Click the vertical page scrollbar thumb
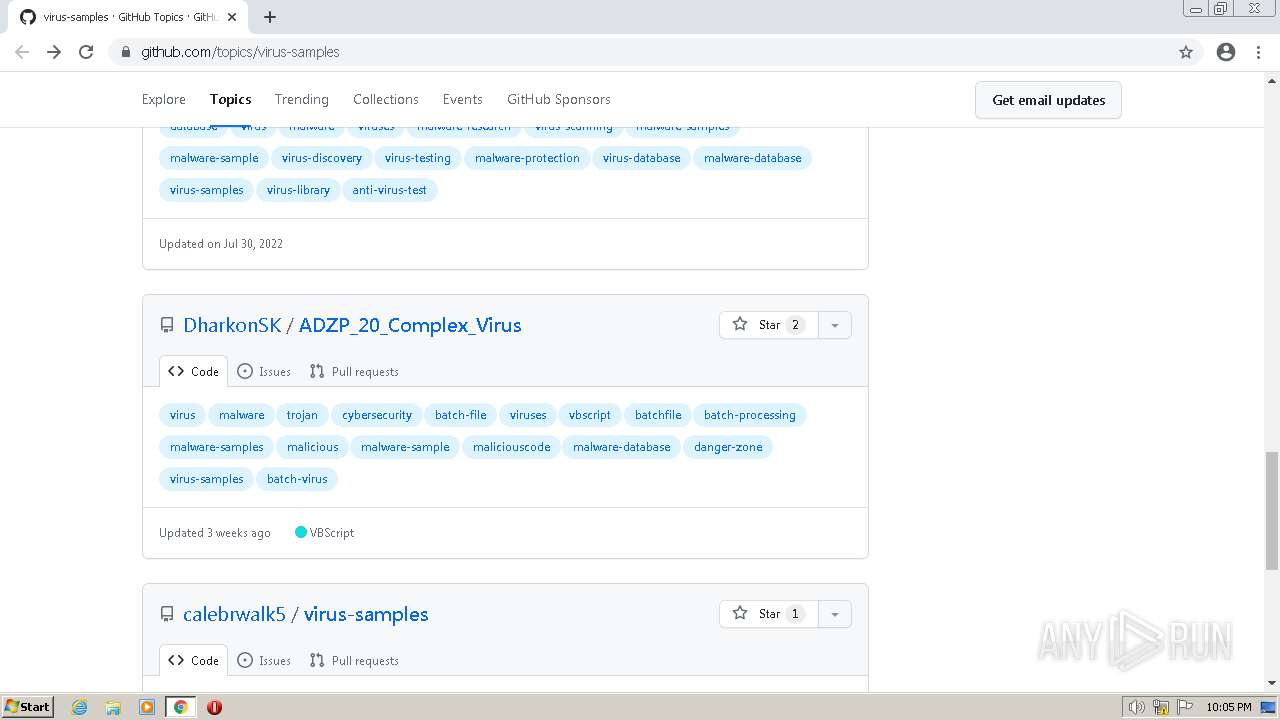Screen dimensions: 1280x720 tap(1272, 510)
